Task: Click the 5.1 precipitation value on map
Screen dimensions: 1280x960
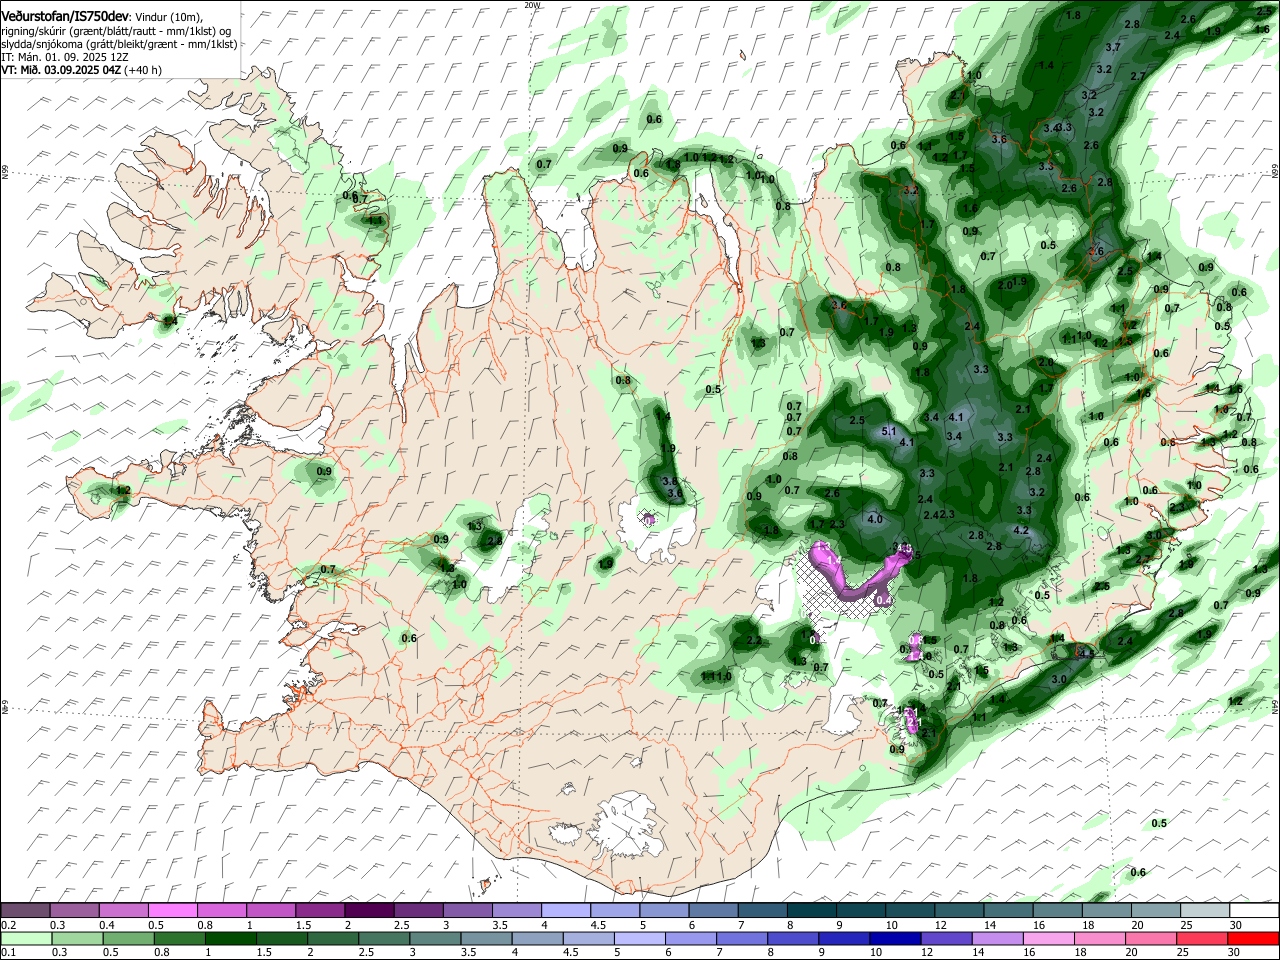Action: 890,431
